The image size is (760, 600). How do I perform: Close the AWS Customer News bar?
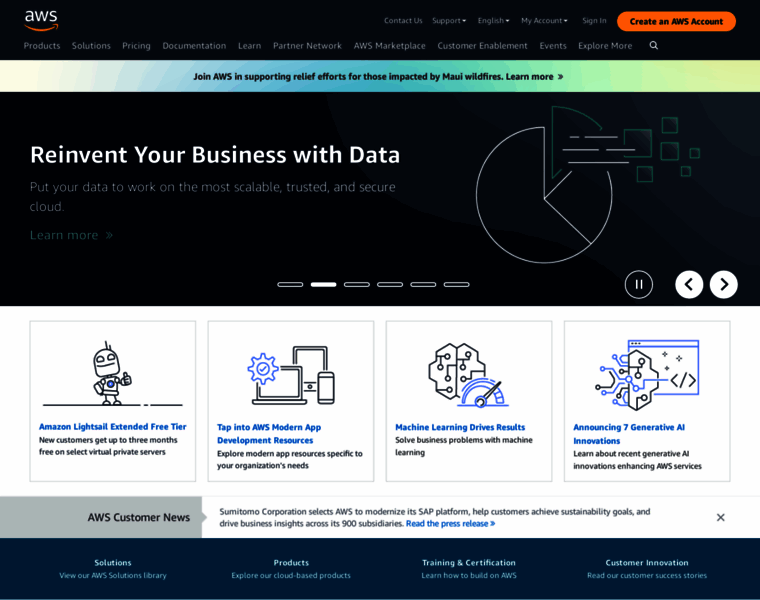pyautogui.click(x=720, y=518)
